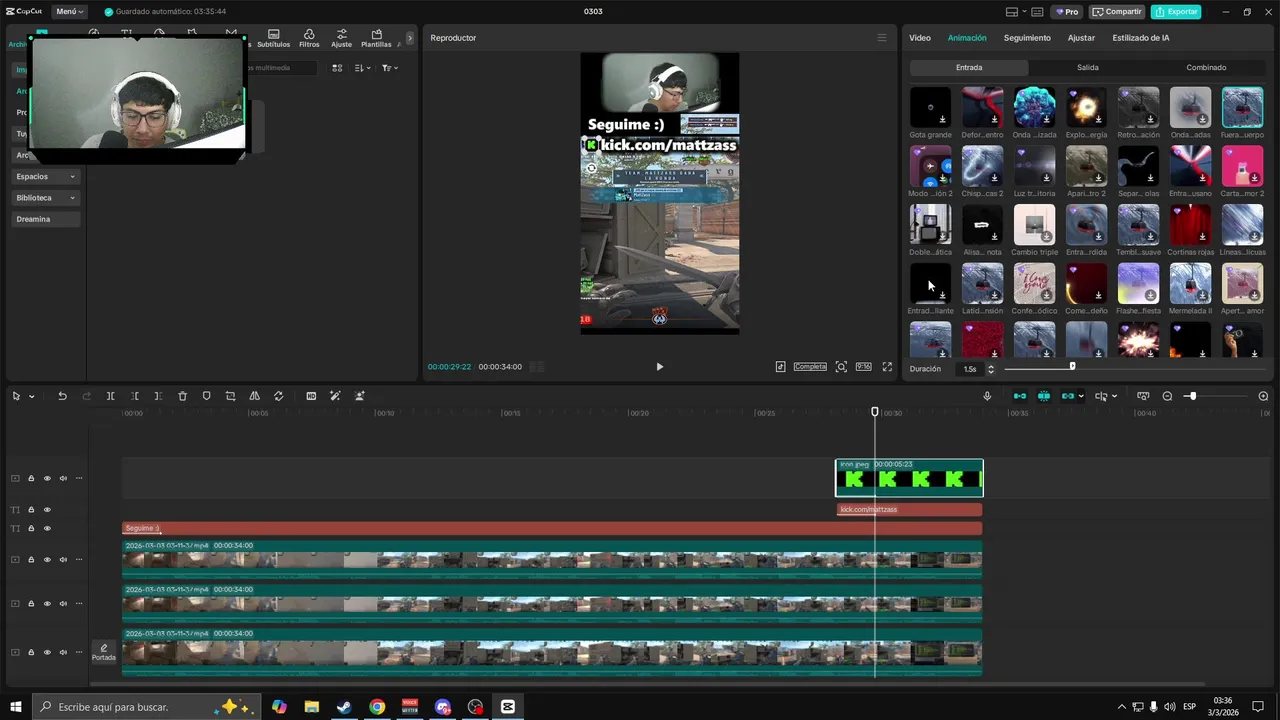Viewport: 1280px width, 720px height.
Task: Open the media sort dropdown
Action: pos(362,68)
